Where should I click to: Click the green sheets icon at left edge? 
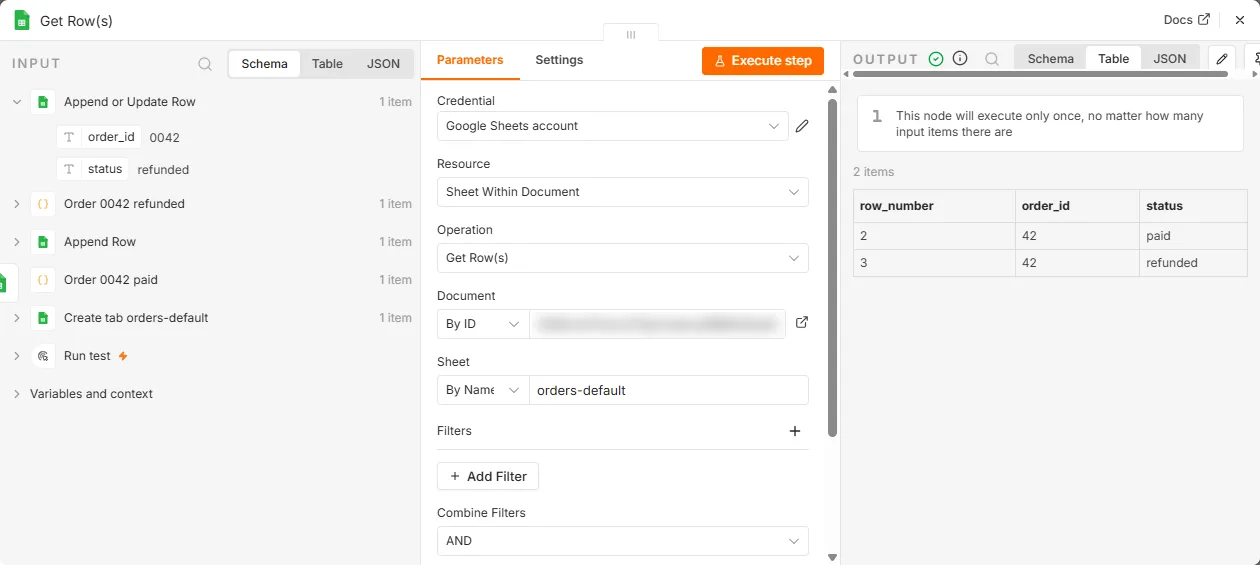(x=5, y=283)
